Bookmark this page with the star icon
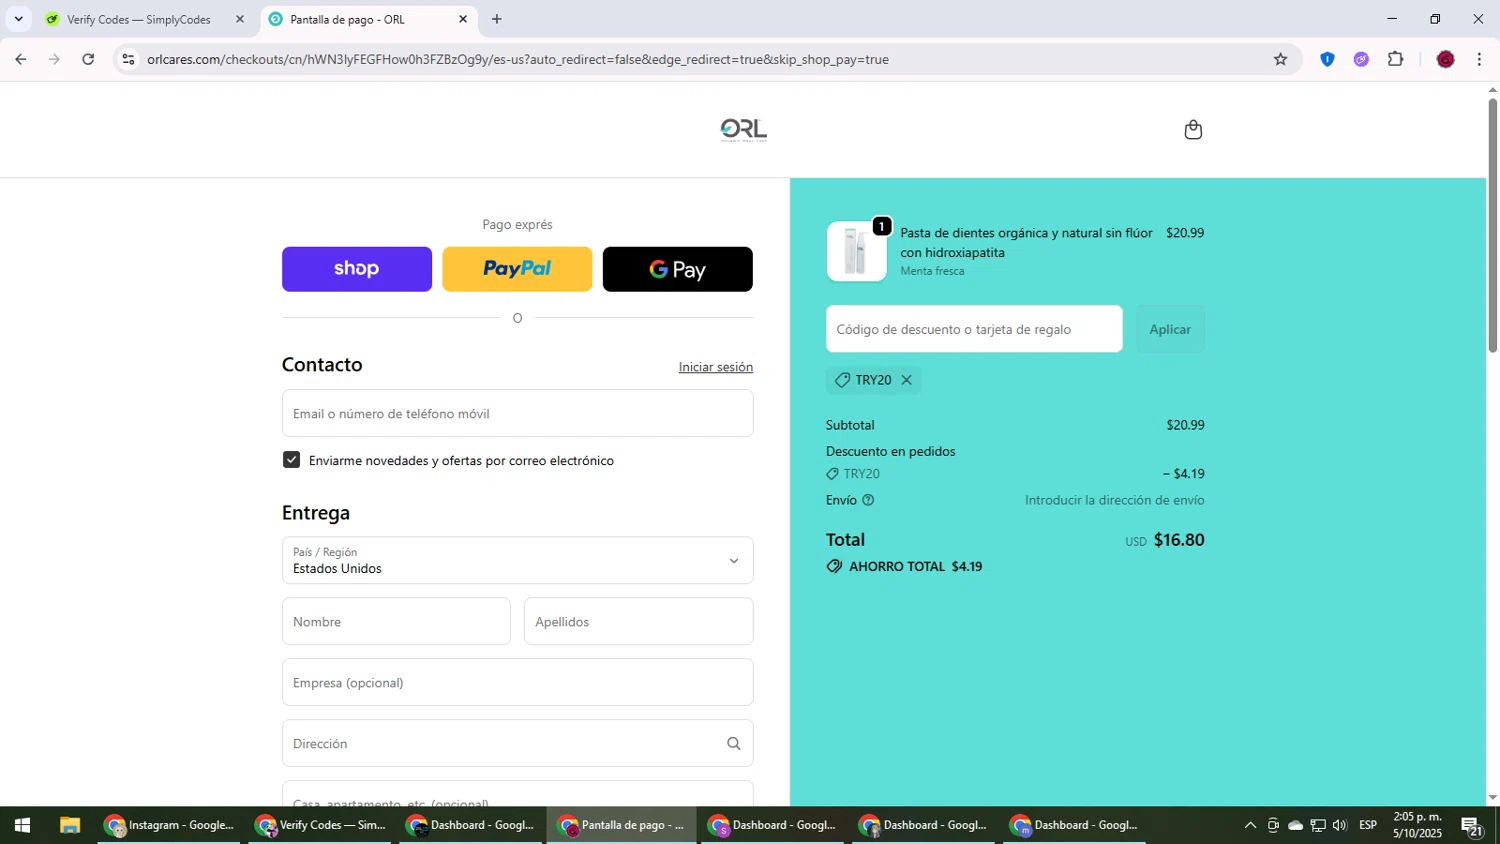Image resolution: width=1500 pixels, height=844 pixels. 1280,59
